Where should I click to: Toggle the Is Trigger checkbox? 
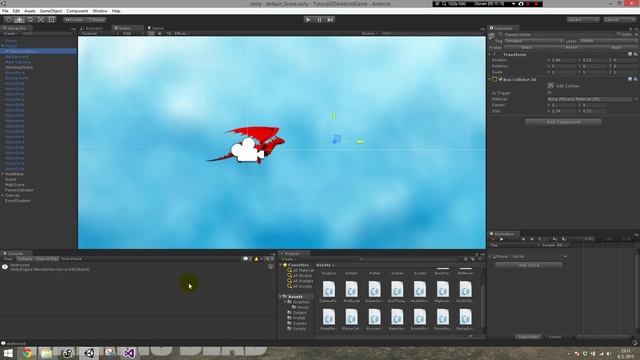coord(549,93)
